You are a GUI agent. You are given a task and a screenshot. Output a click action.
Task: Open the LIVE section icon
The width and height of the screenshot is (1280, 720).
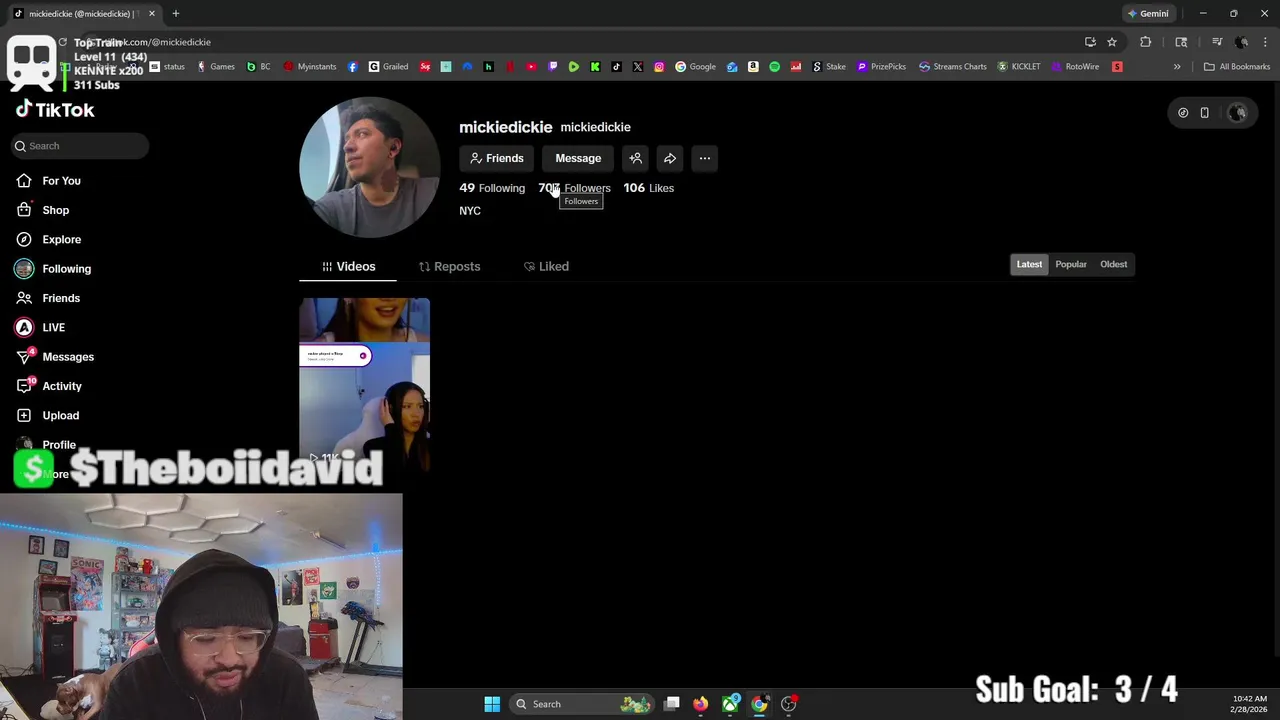pyautogui.click(x=24, y=327)
